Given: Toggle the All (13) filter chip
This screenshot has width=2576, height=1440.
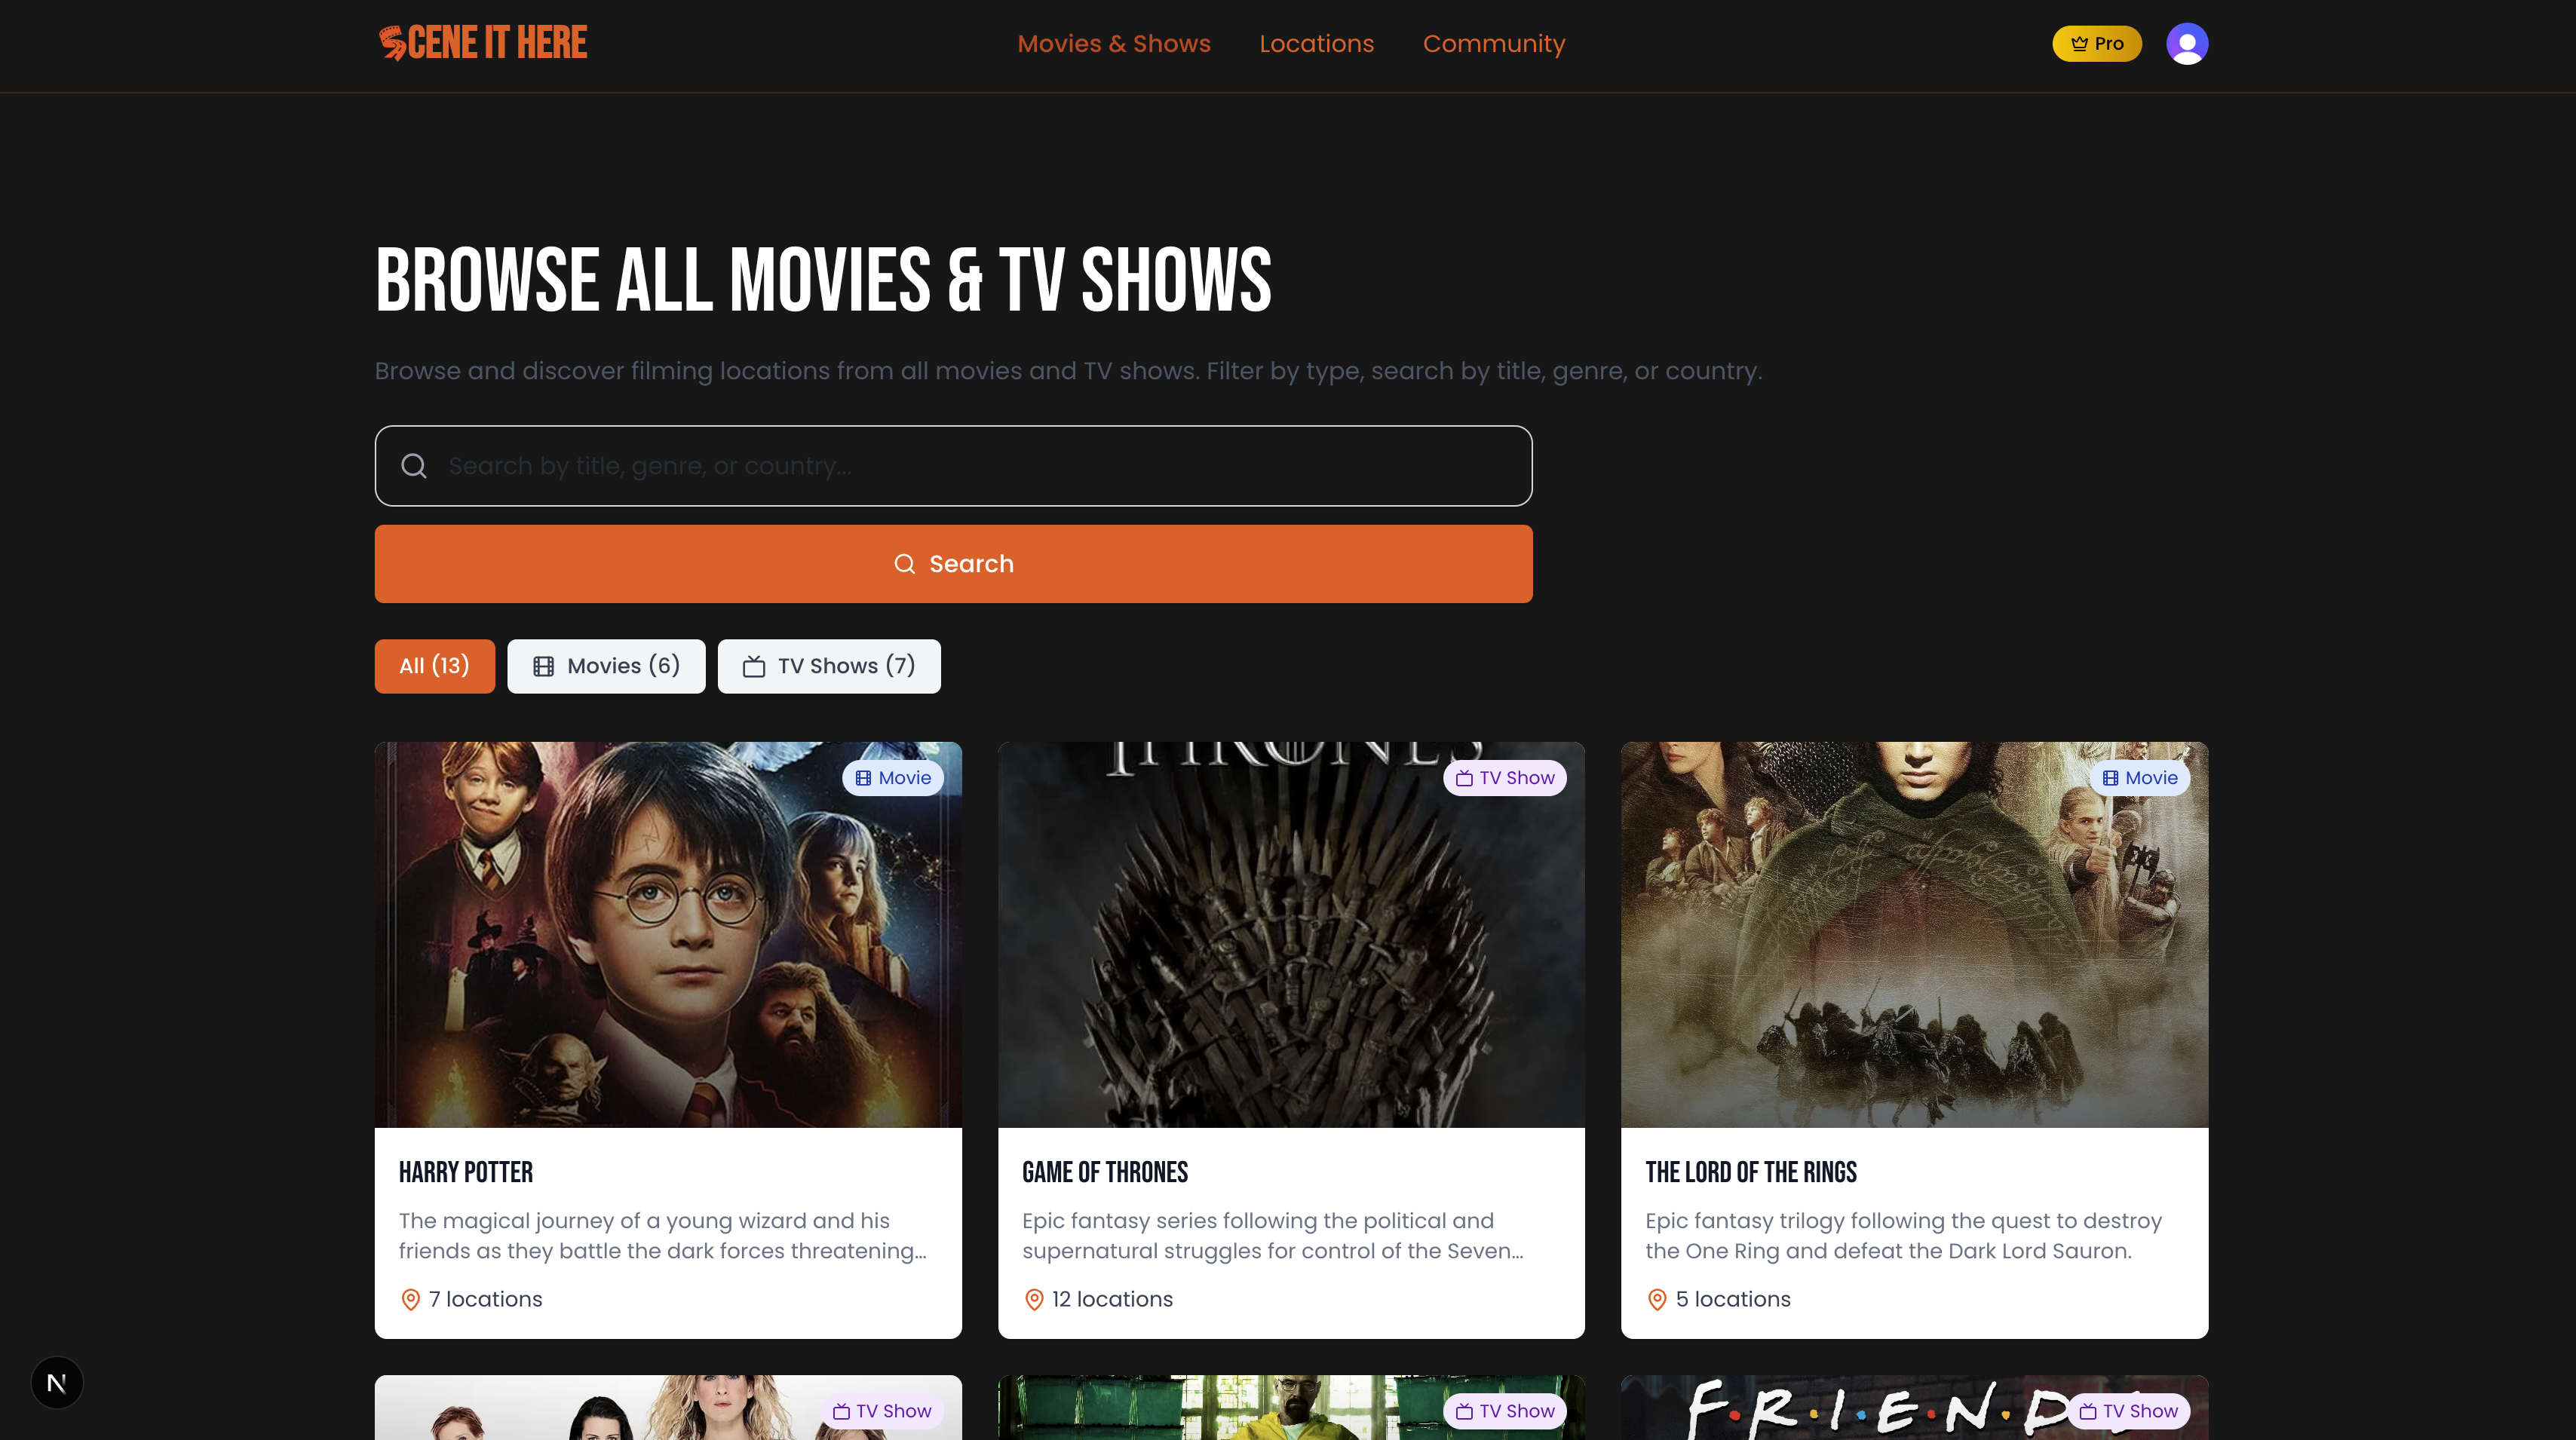Looking at the screenshot, I should [434, 665].
